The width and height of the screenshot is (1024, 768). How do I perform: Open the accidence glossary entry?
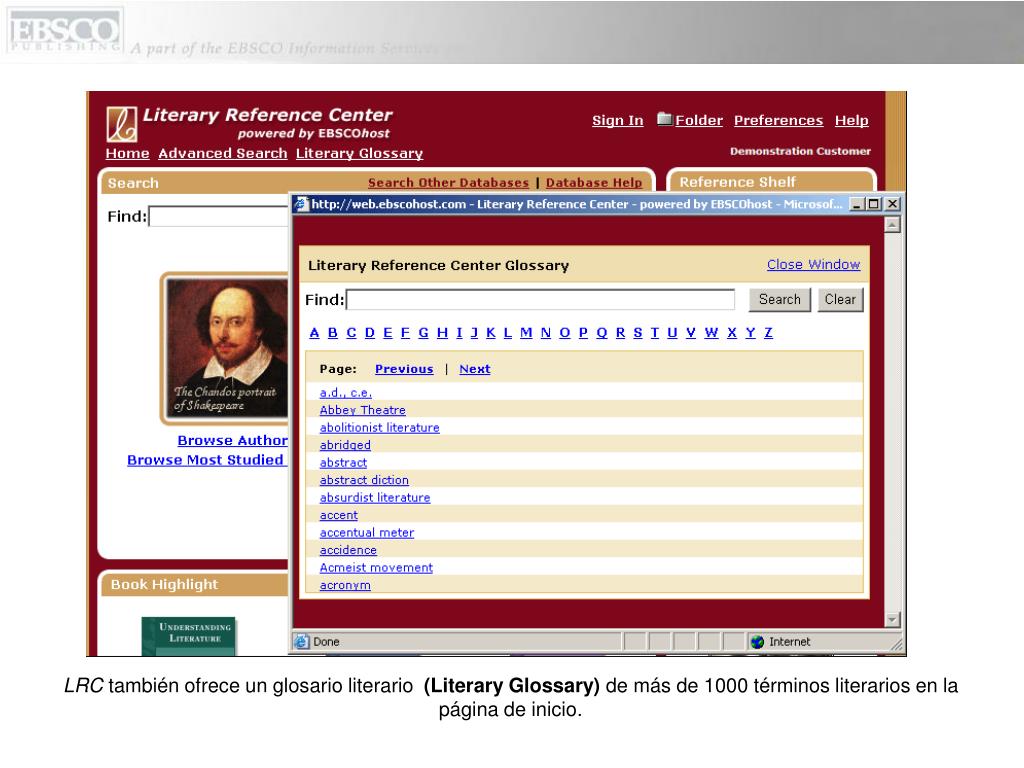tap(348, 551)
